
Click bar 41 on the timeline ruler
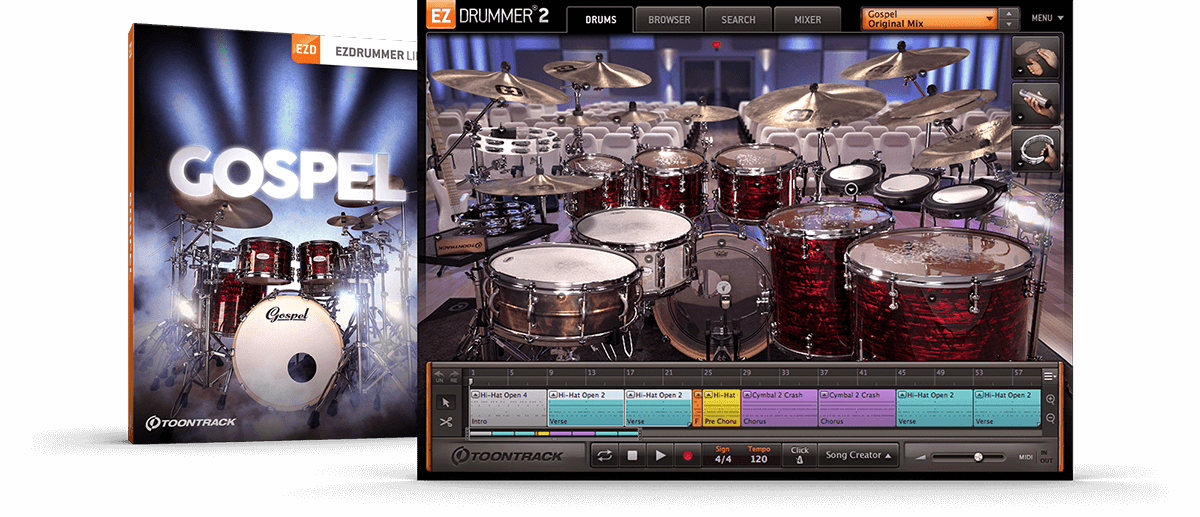pyautogui.click(x=862, y=374)
